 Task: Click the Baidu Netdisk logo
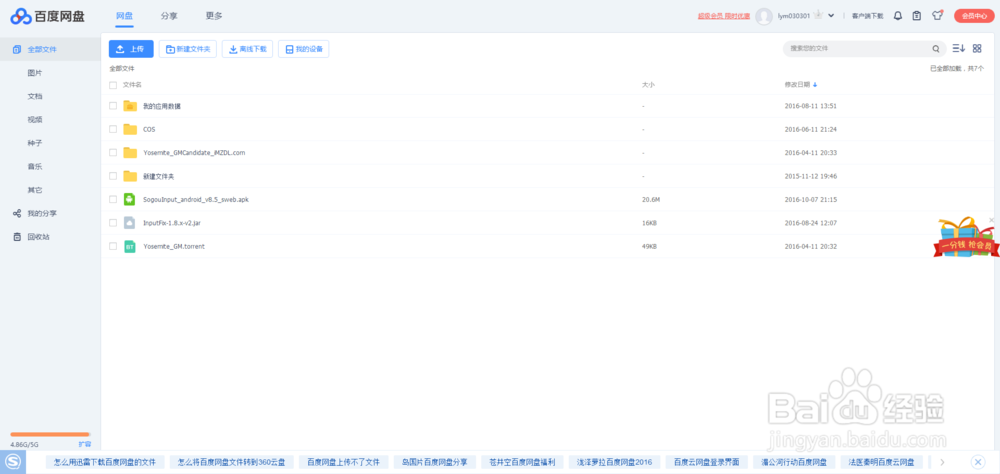coord(48,16)
